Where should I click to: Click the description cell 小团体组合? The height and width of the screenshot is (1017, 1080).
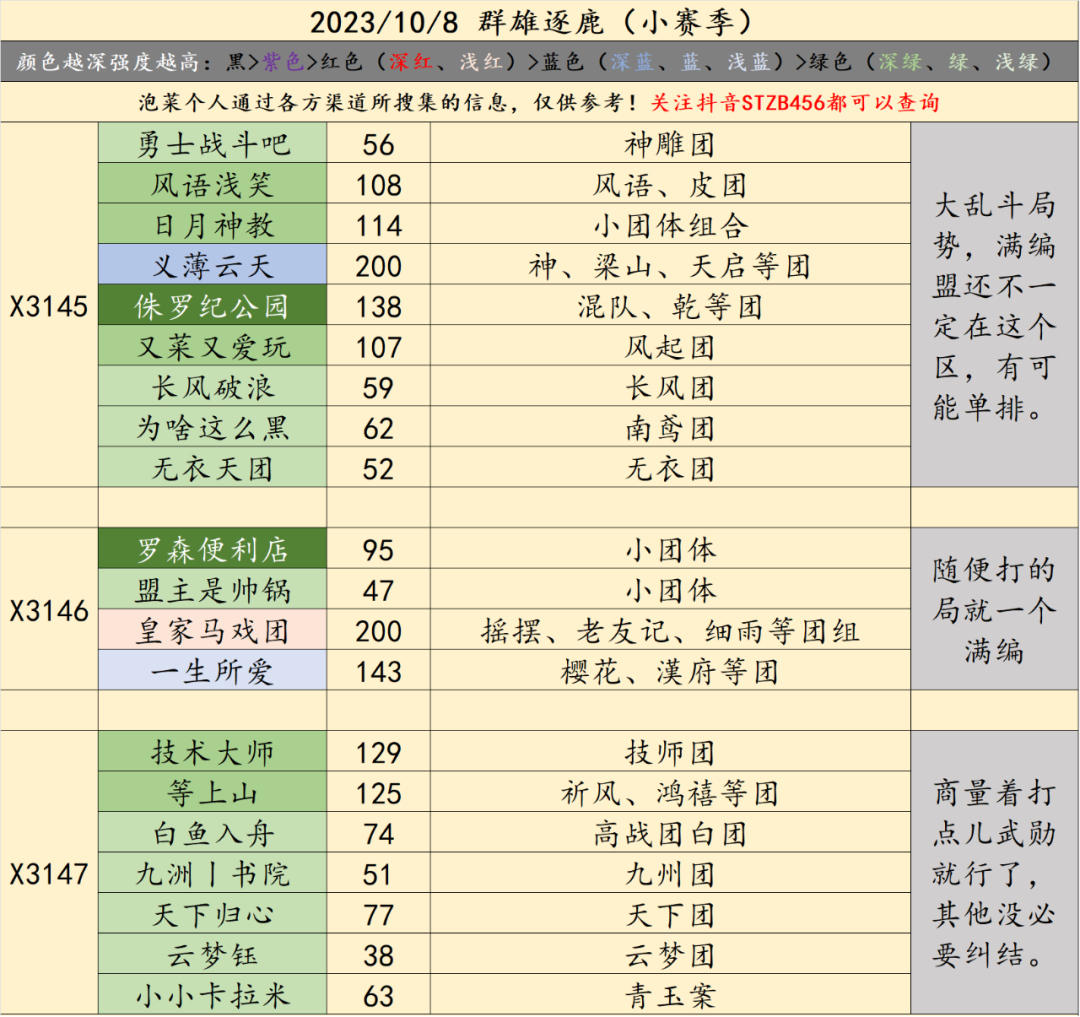point(670,224)
